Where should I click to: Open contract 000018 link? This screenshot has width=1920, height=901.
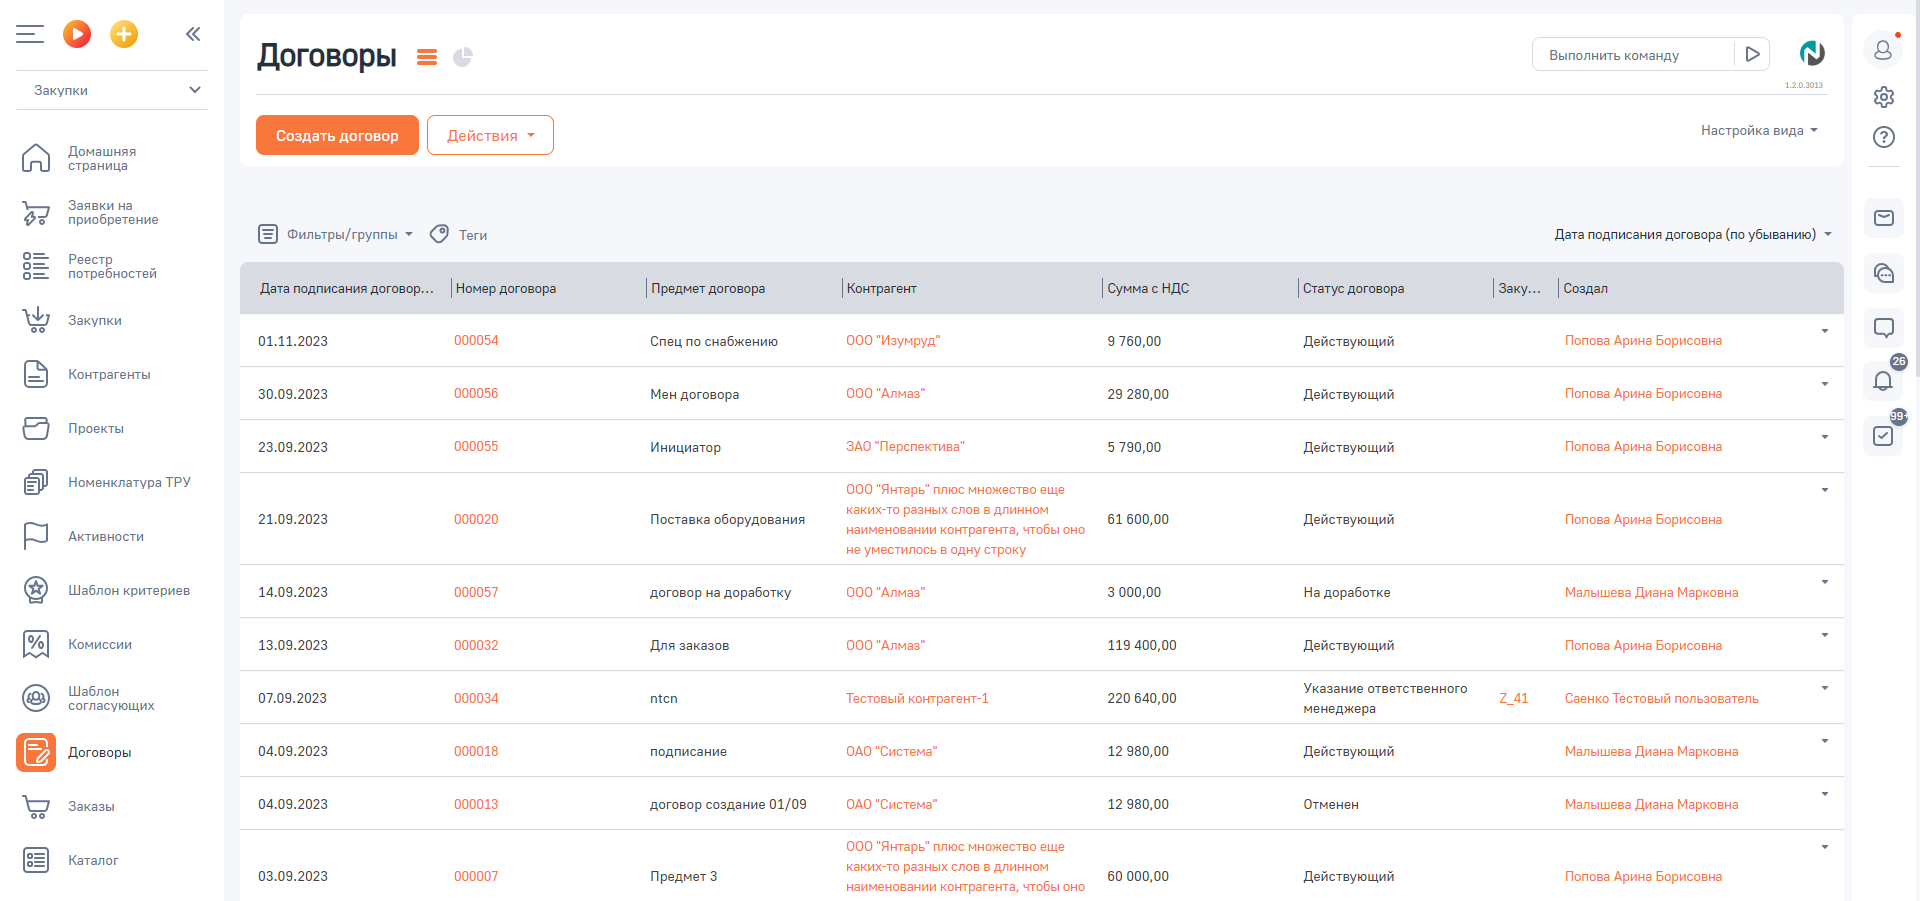(x=476, y=751)
